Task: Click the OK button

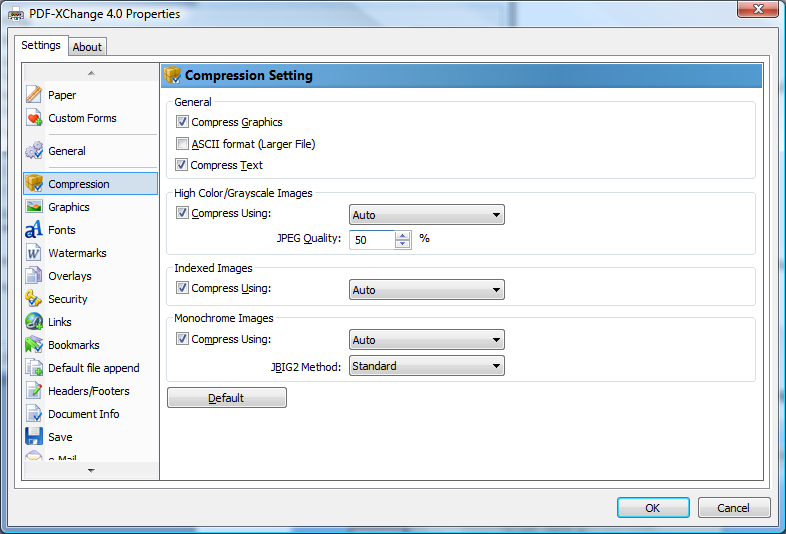Action: 653,507
